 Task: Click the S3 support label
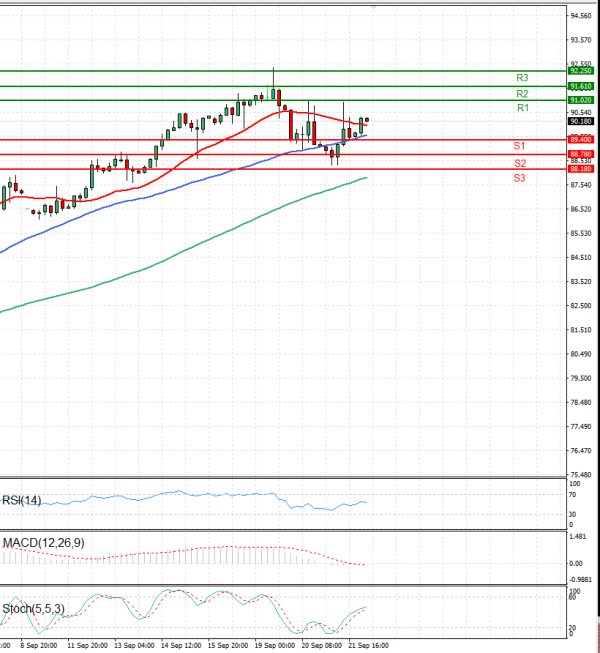pyautogui.click(x=519, y=179)
